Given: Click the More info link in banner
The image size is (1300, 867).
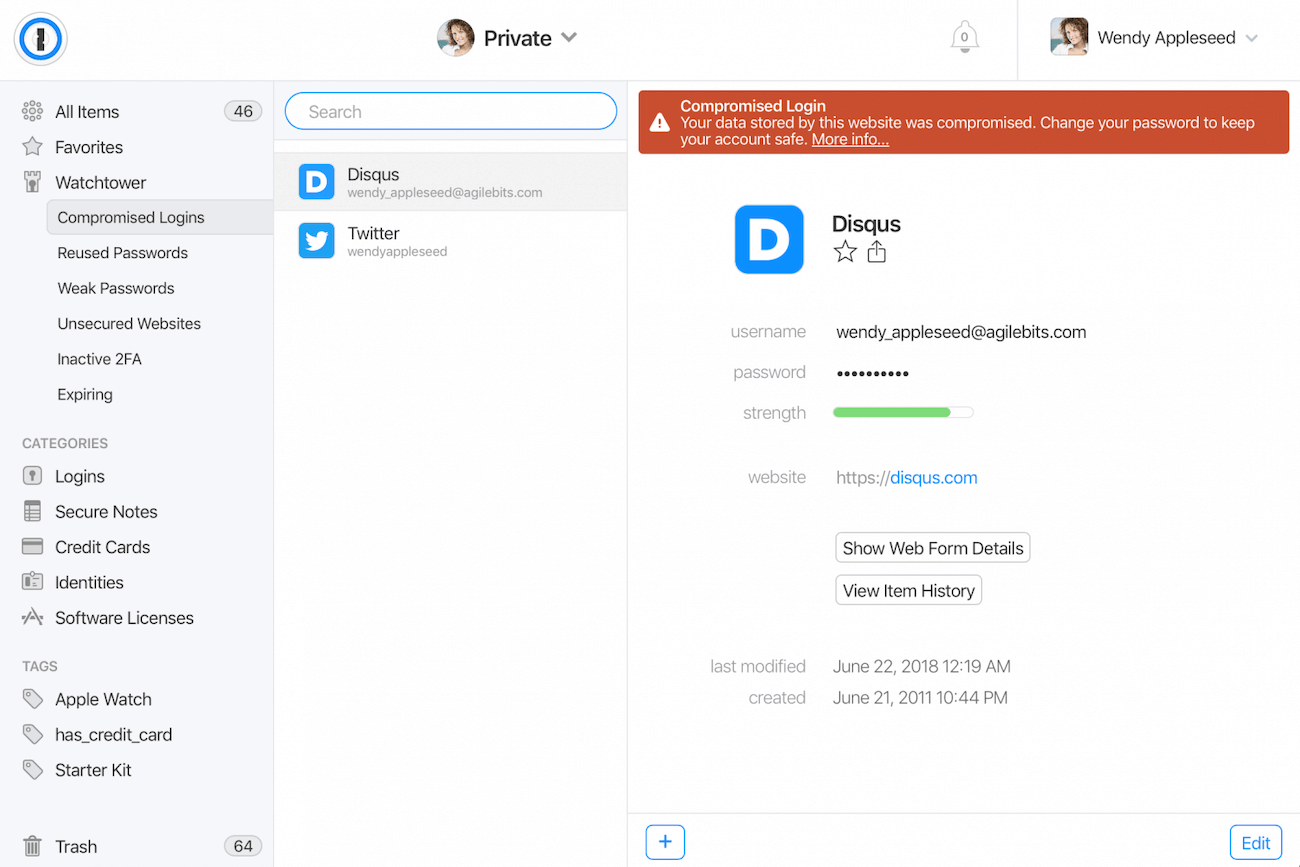Looking at the screenshot, I should pyautogui.click(x=850, y=139).
